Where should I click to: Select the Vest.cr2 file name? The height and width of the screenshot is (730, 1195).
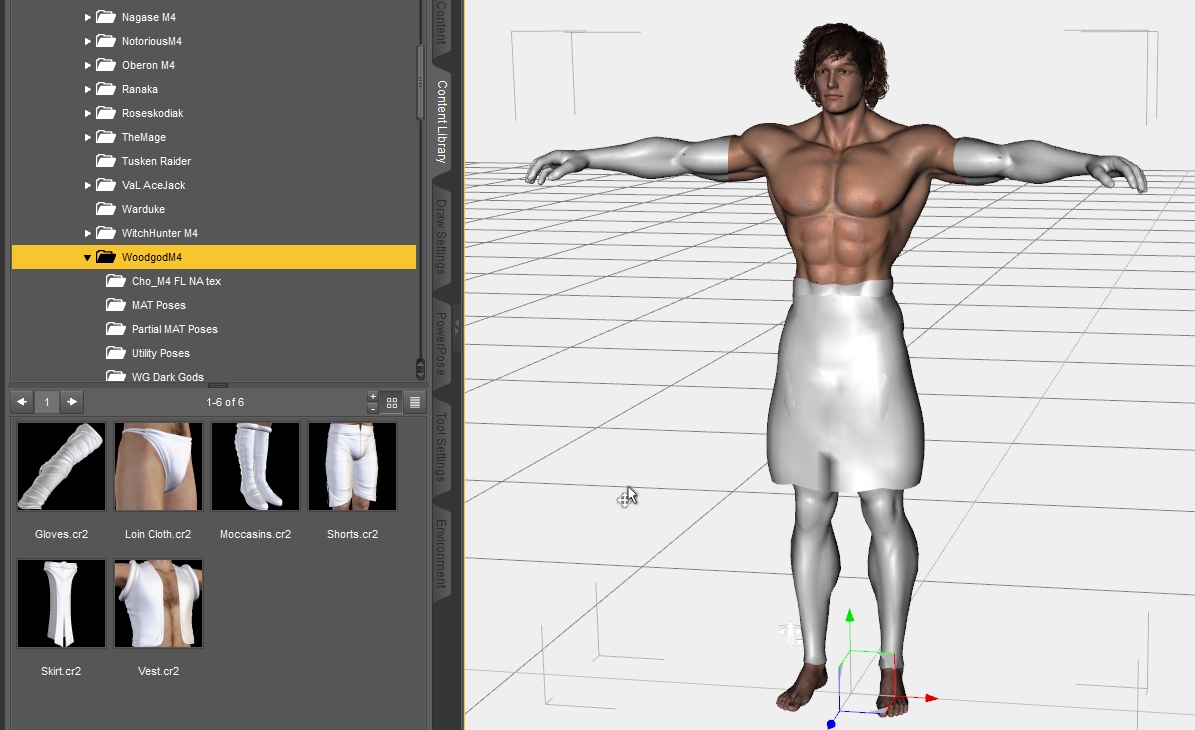click(159, 671)
